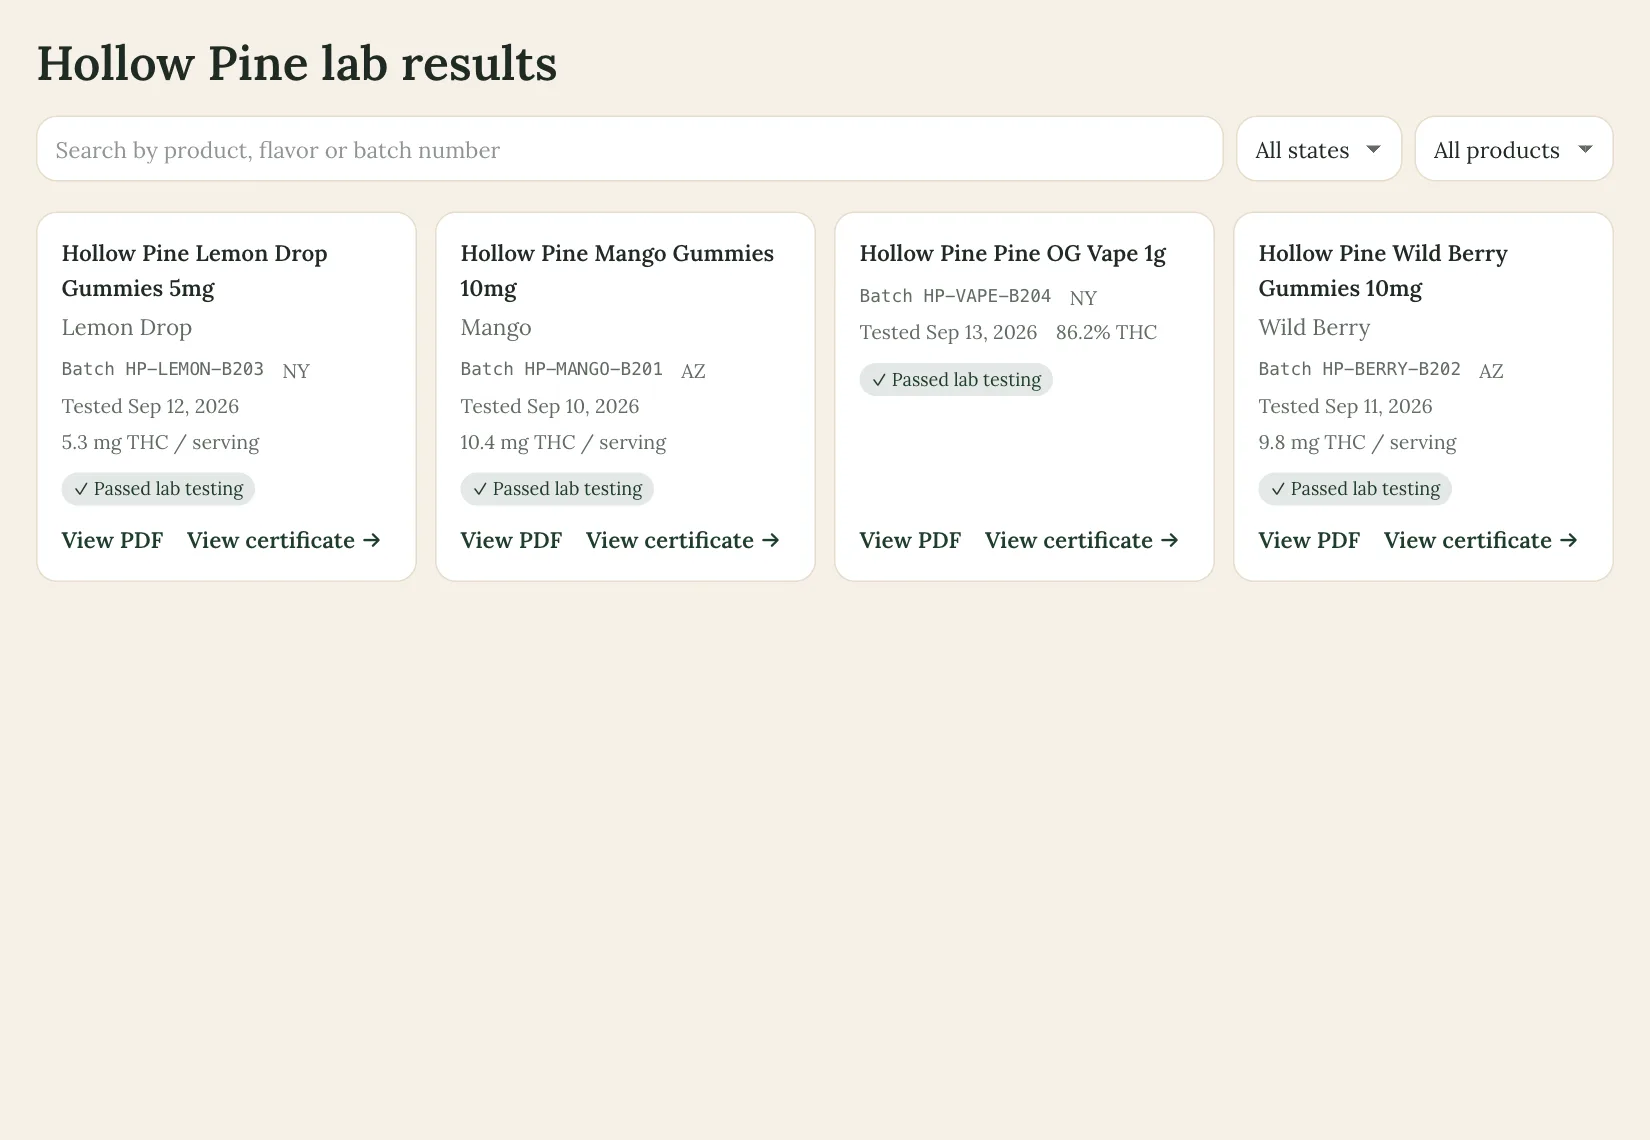Click Tested Sep 10, 2026 date

pyautogui.click(x=550, y=406)
